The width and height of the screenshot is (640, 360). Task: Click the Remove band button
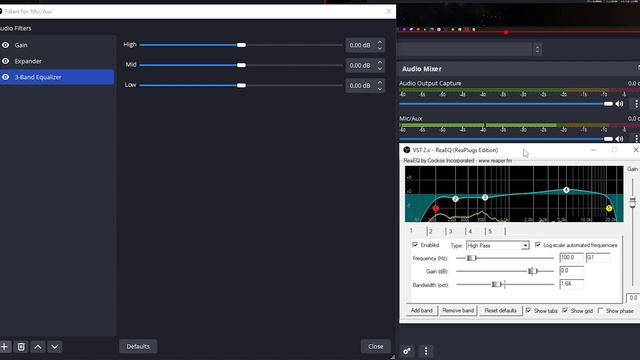(x=458, y=311)
